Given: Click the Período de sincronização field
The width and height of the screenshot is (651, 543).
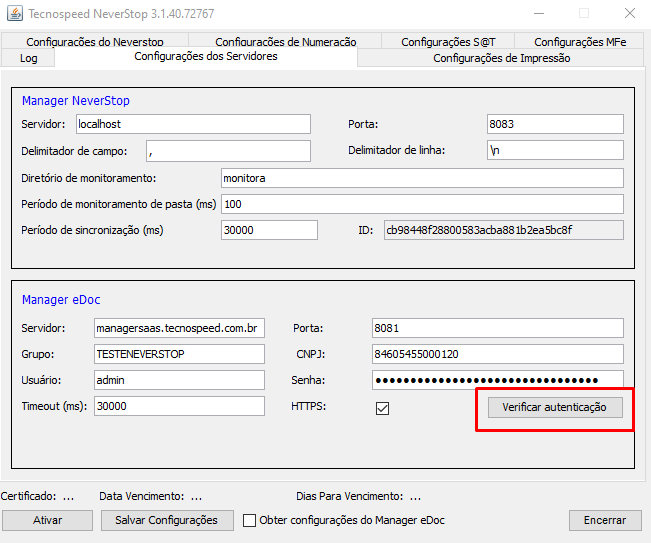Looking at the screenshot, I should click(x=269, y=230).
